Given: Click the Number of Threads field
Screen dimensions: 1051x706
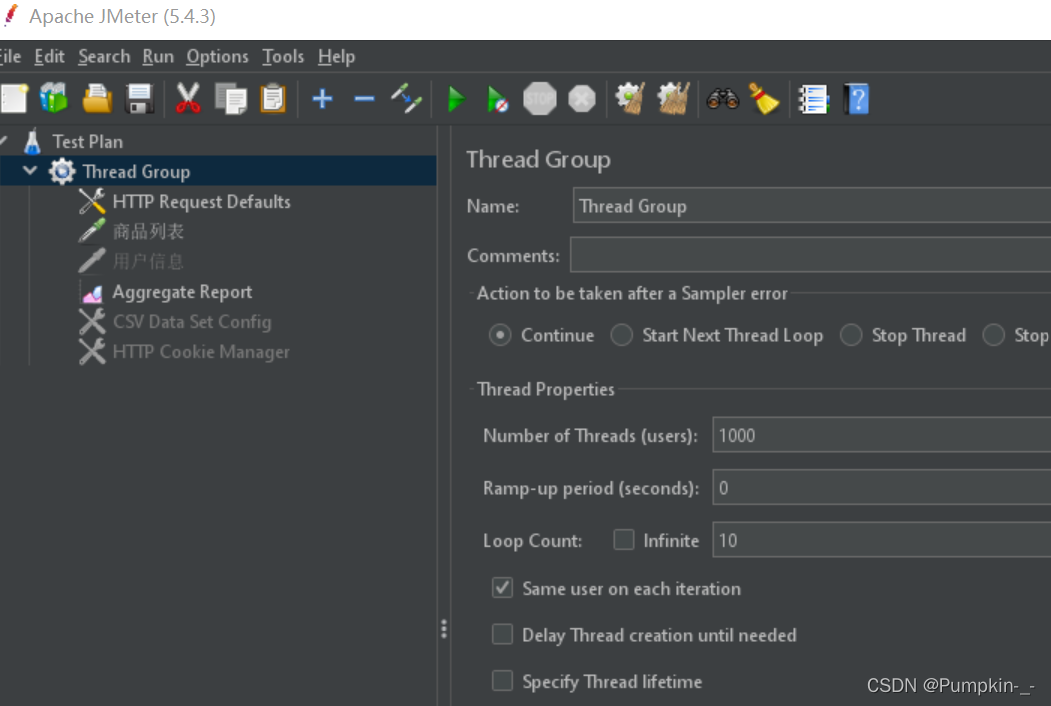Looking at the screenshot, I should pyautogui.click(x=881, y=435).
